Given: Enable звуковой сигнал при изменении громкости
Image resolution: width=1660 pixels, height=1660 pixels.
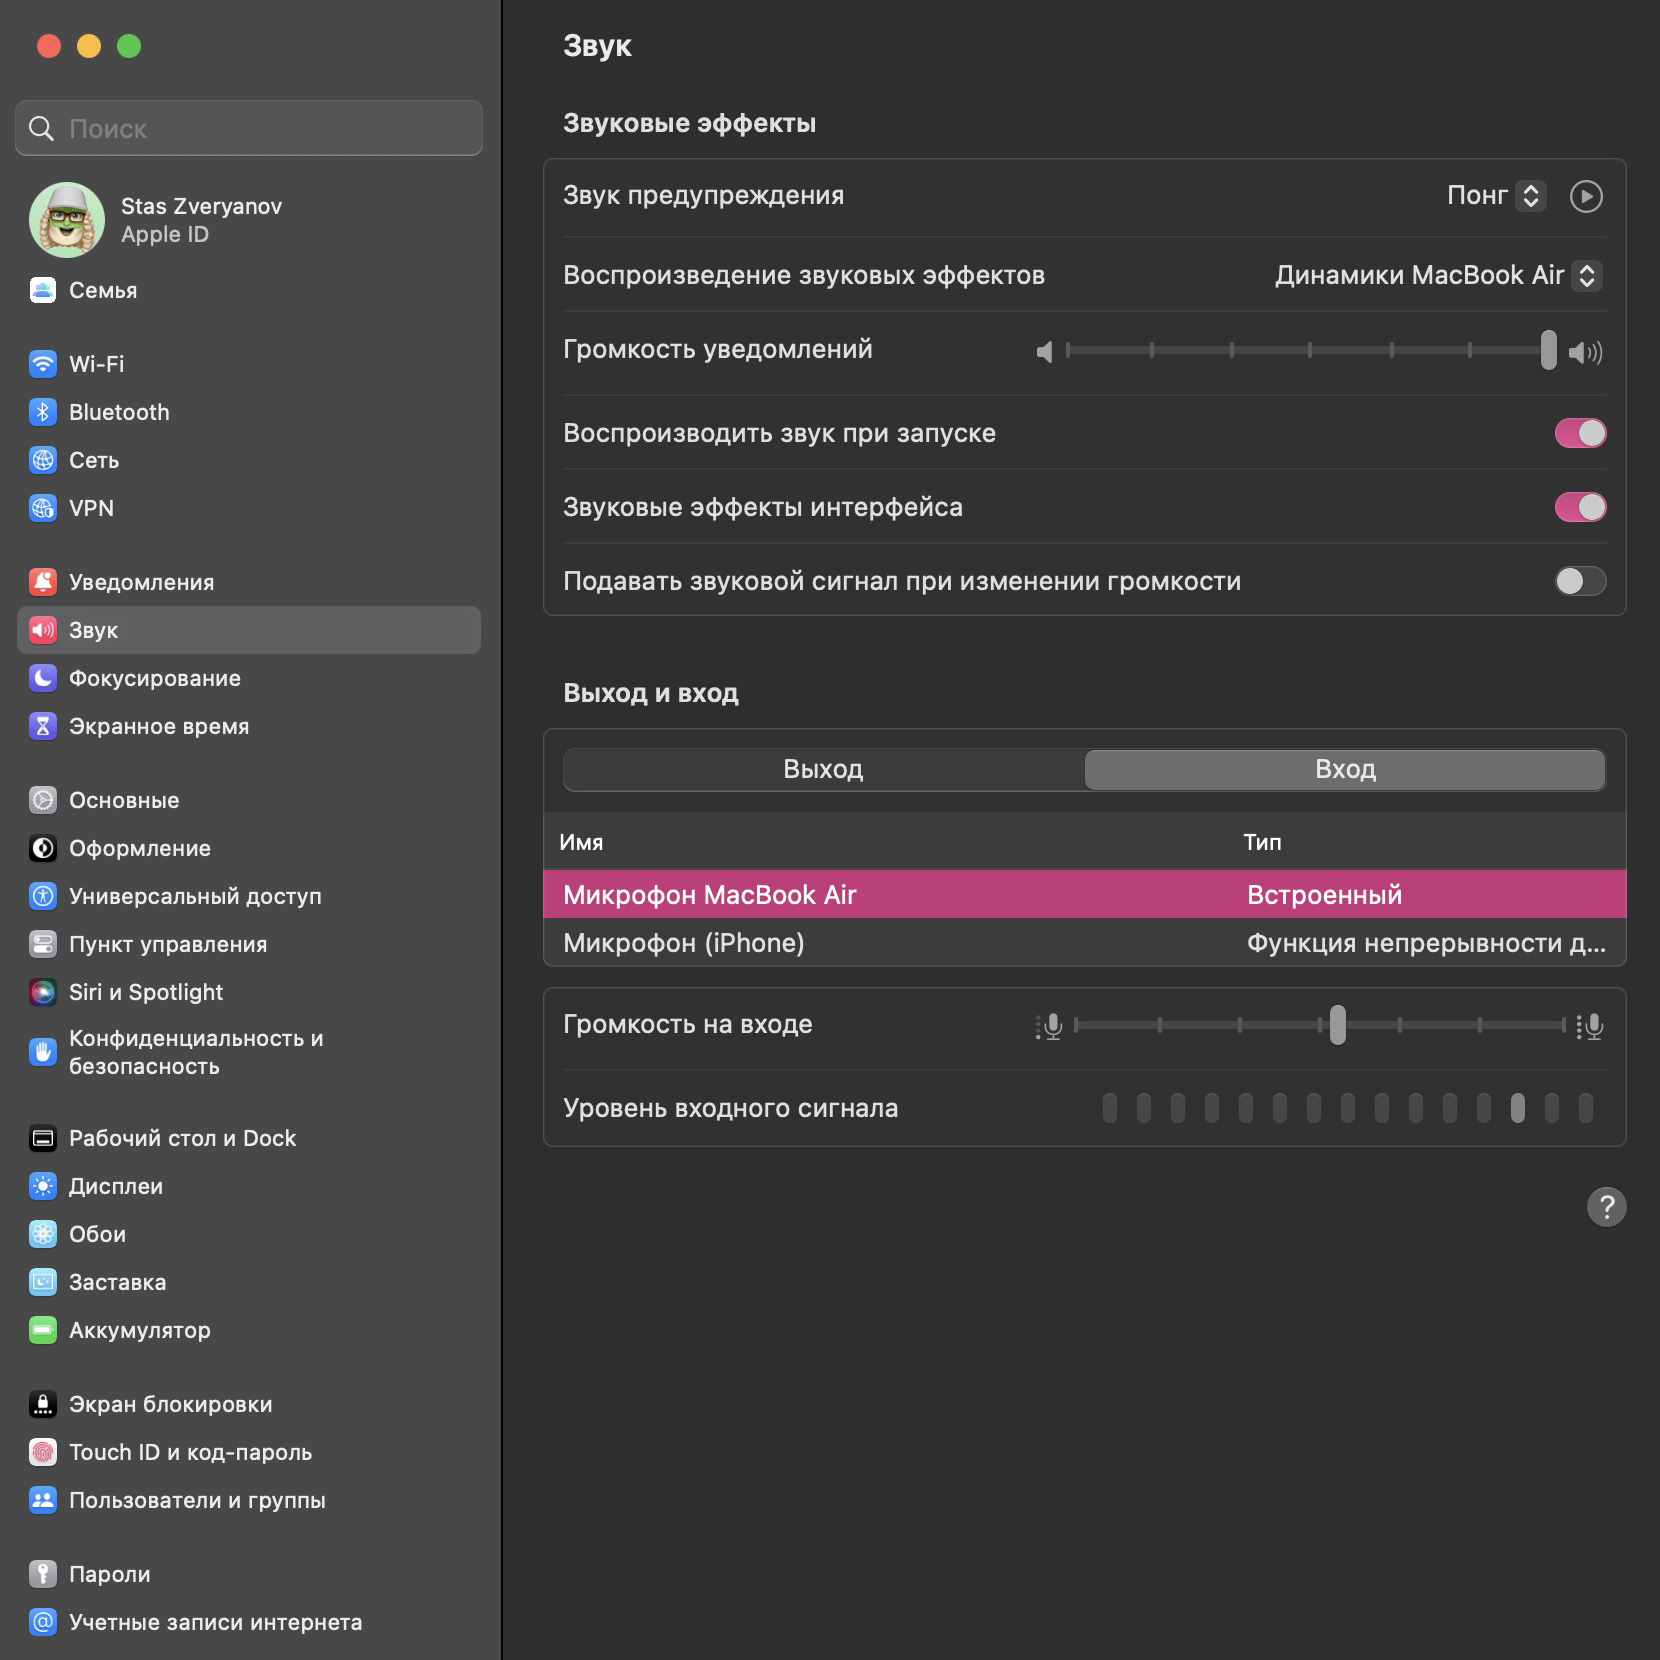Looking at the screenshot, I should [x=1580, y=581].
